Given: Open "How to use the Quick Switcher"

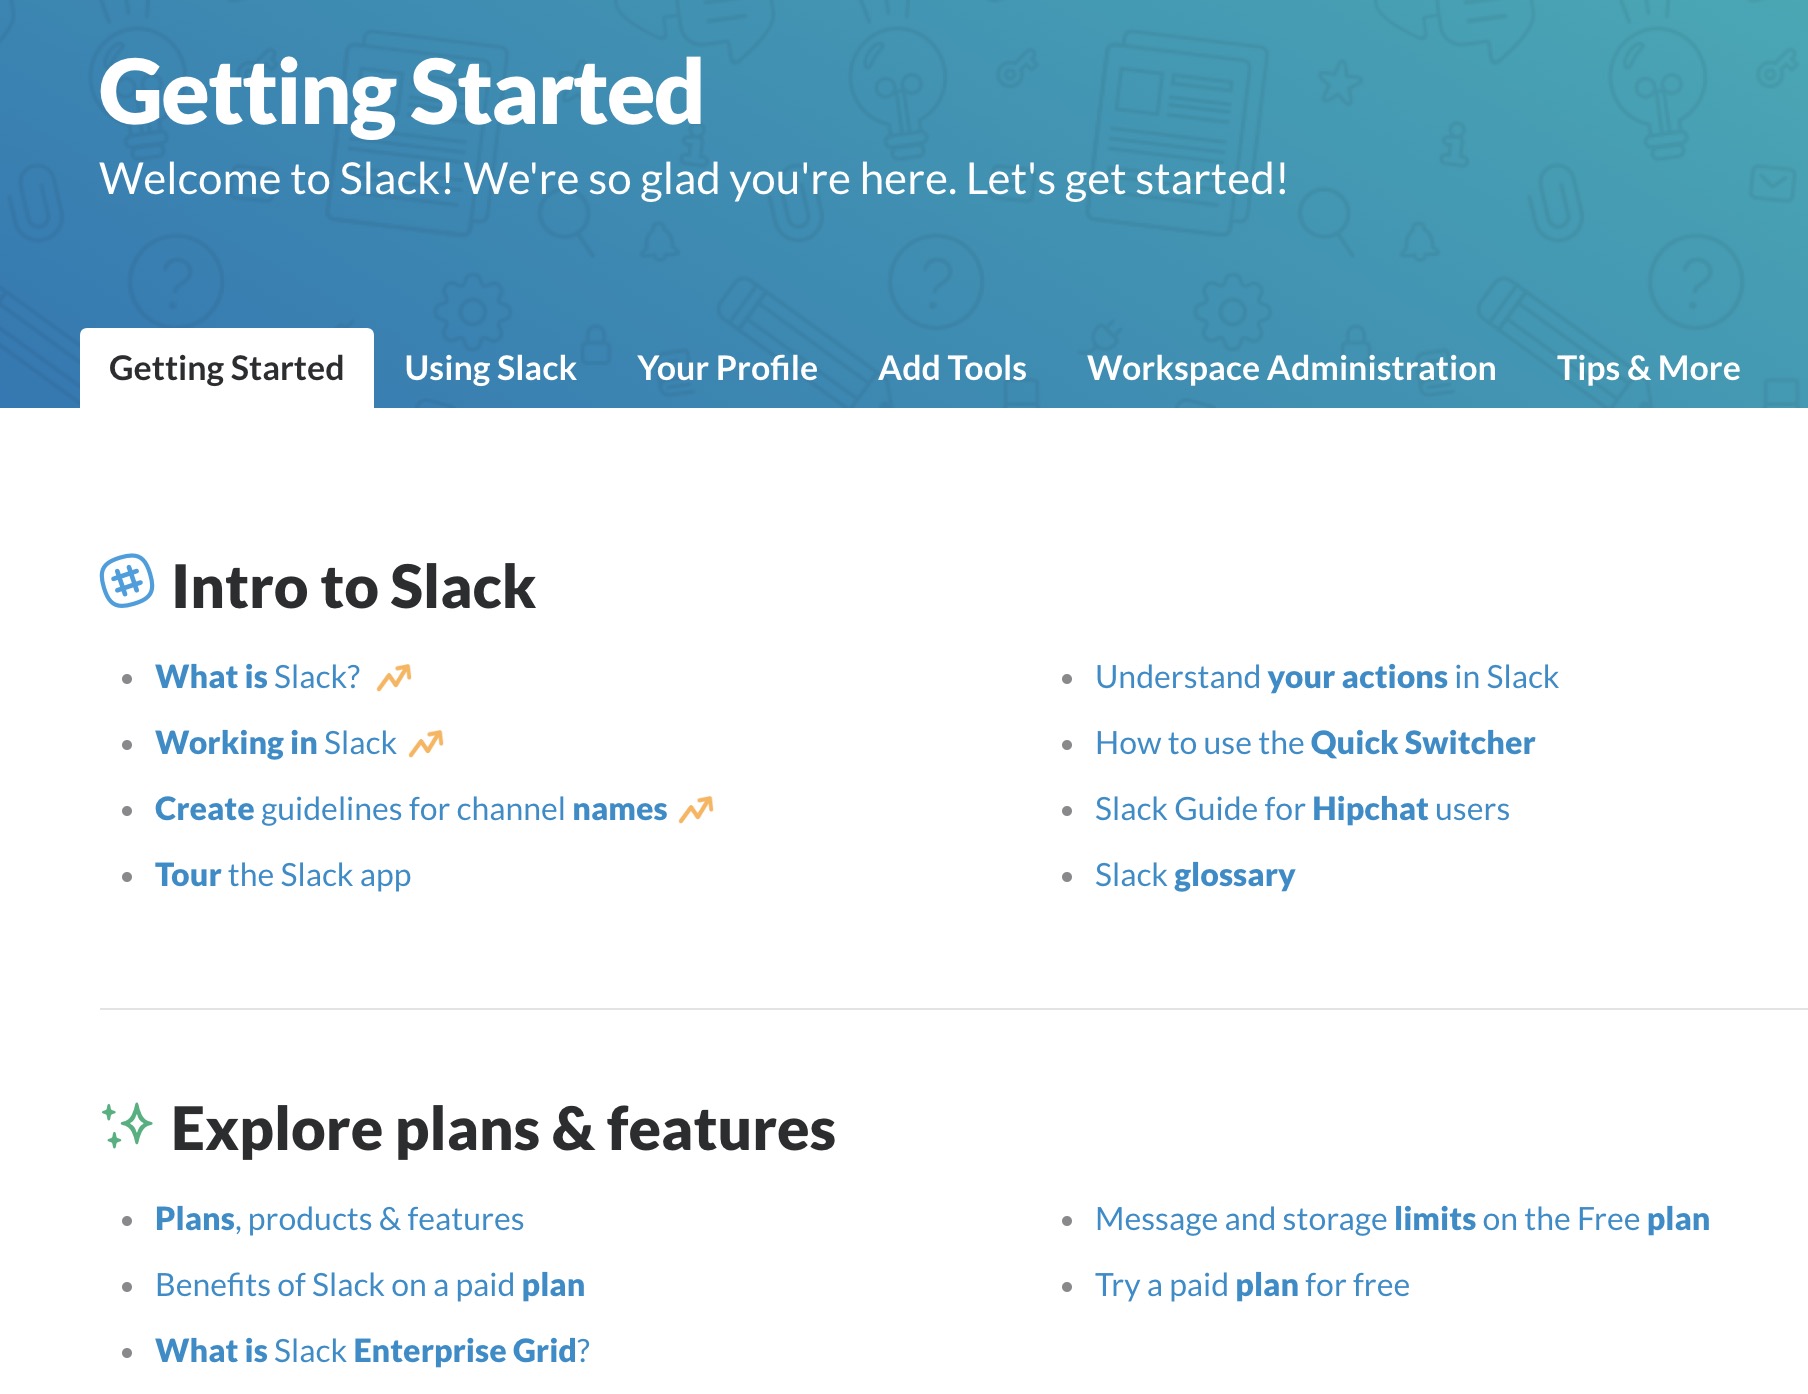Looking at the screenshot, I should [x=1315, y=742].
